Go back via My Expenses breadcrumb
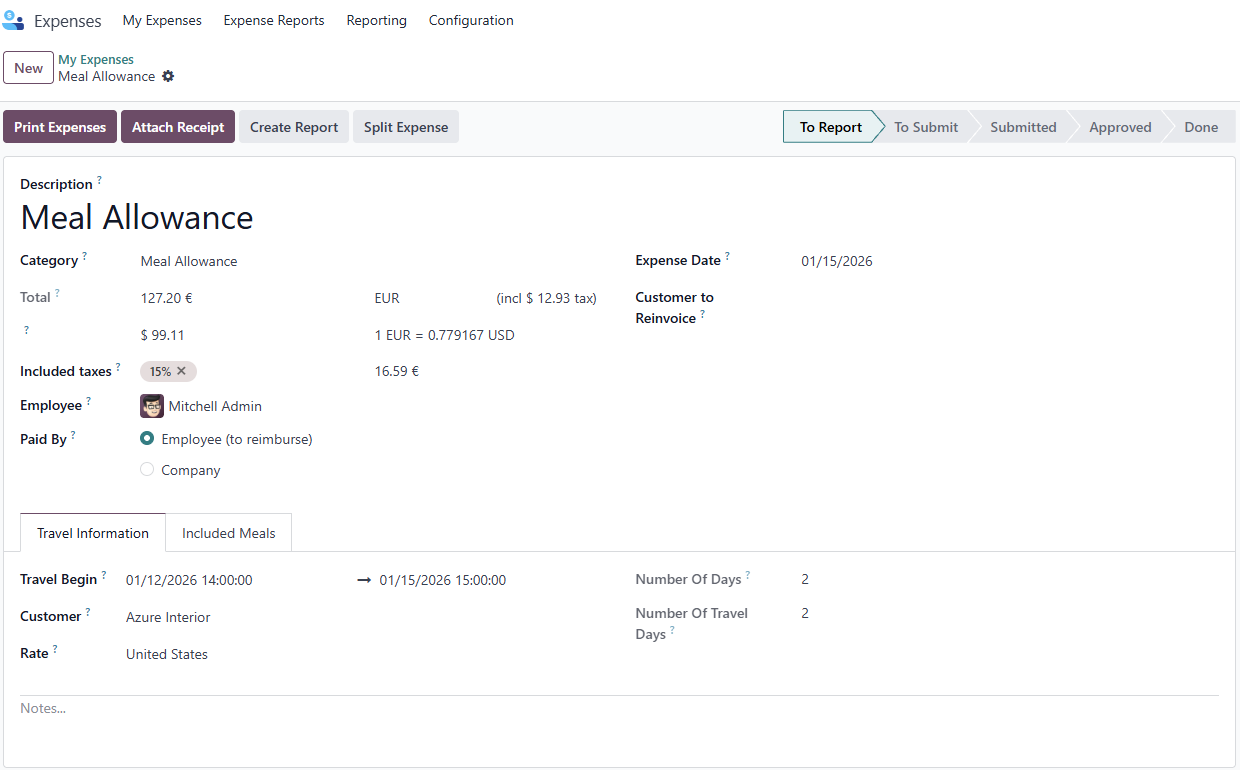Screen dimensions: 1240x770 coord(96,59)
